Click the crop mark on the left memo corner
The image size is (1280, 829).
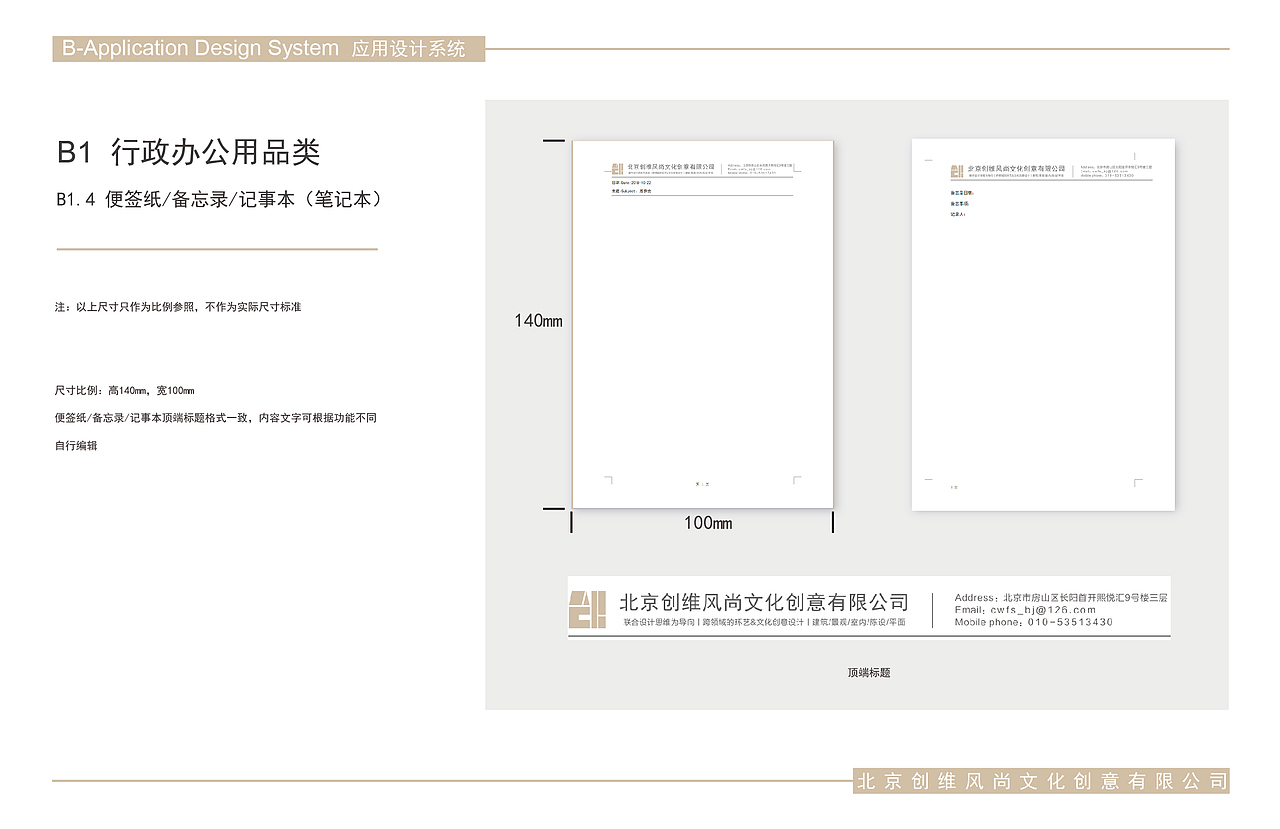coord(607,479)
